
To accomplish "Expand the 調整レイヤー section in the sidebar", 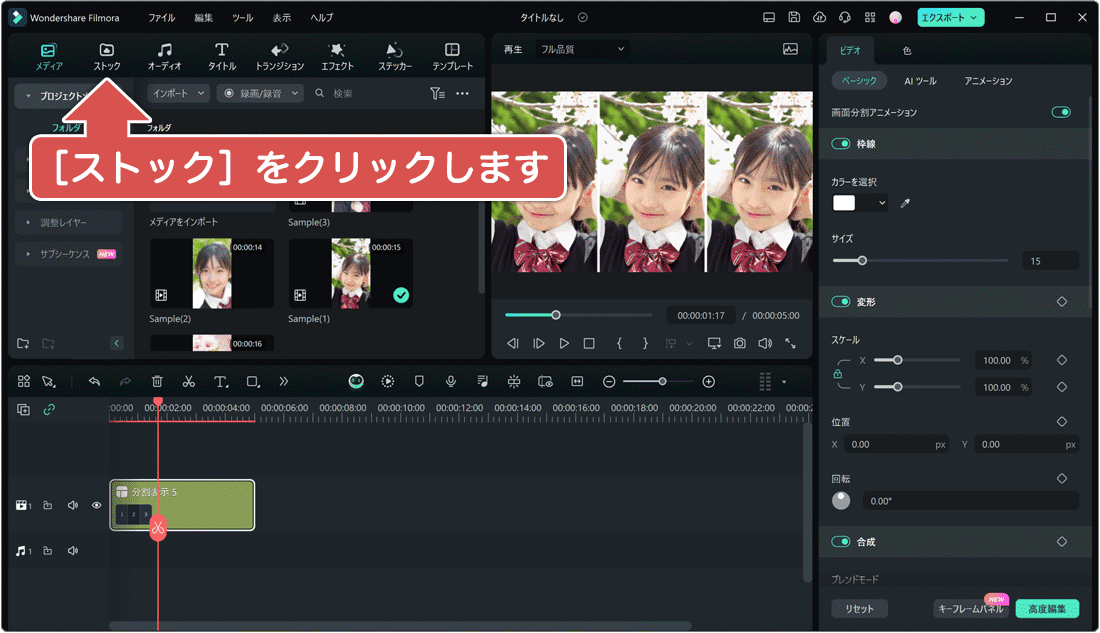I will [x=62, y=222].
